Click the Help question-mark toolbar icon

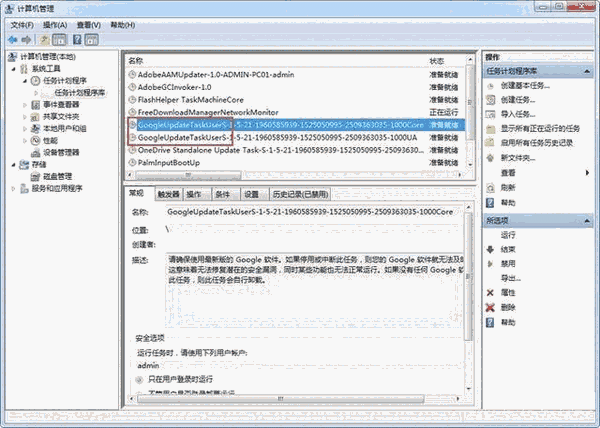[77, 39]
